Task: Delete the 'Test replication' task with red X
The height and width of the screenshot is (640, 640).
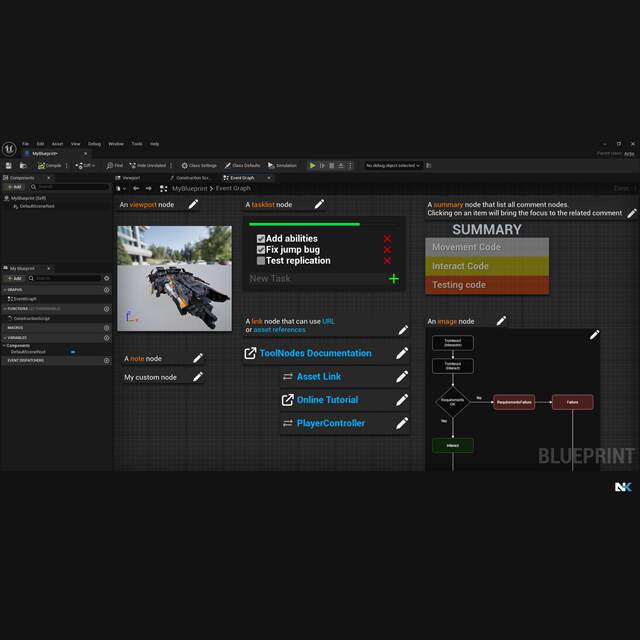Action: (387, 260)
